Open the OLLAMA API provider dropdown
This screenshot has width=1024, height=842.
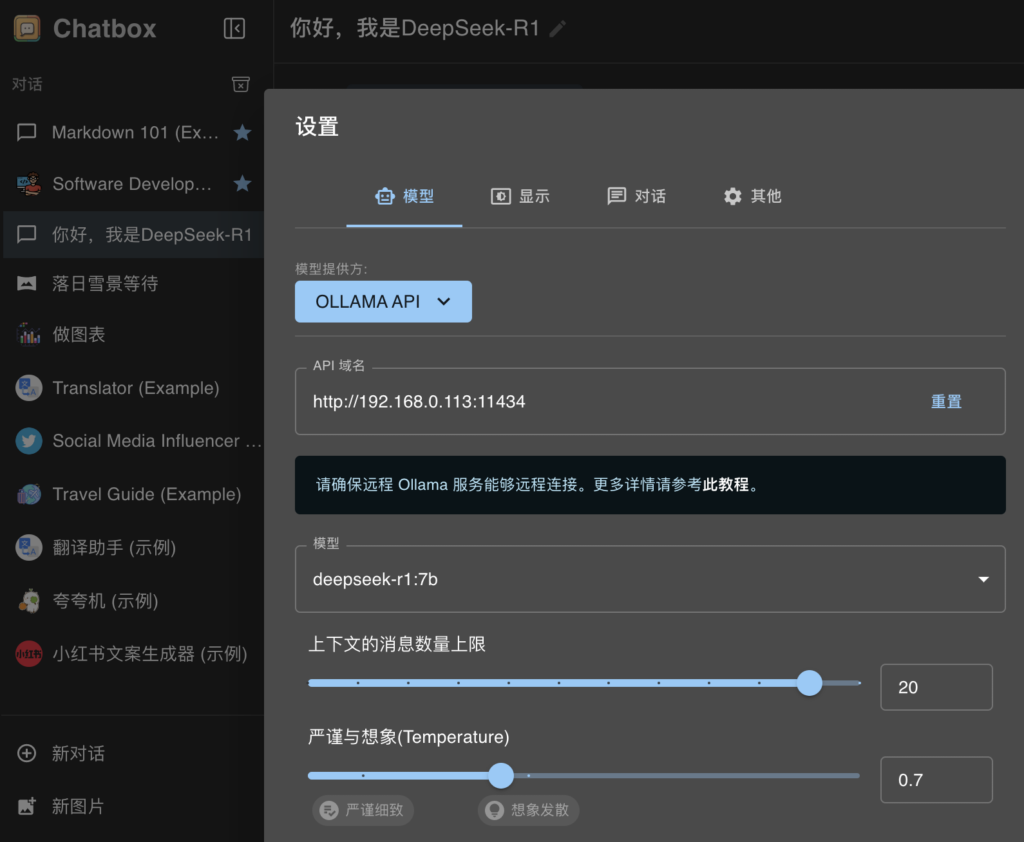tap(383, 301)
